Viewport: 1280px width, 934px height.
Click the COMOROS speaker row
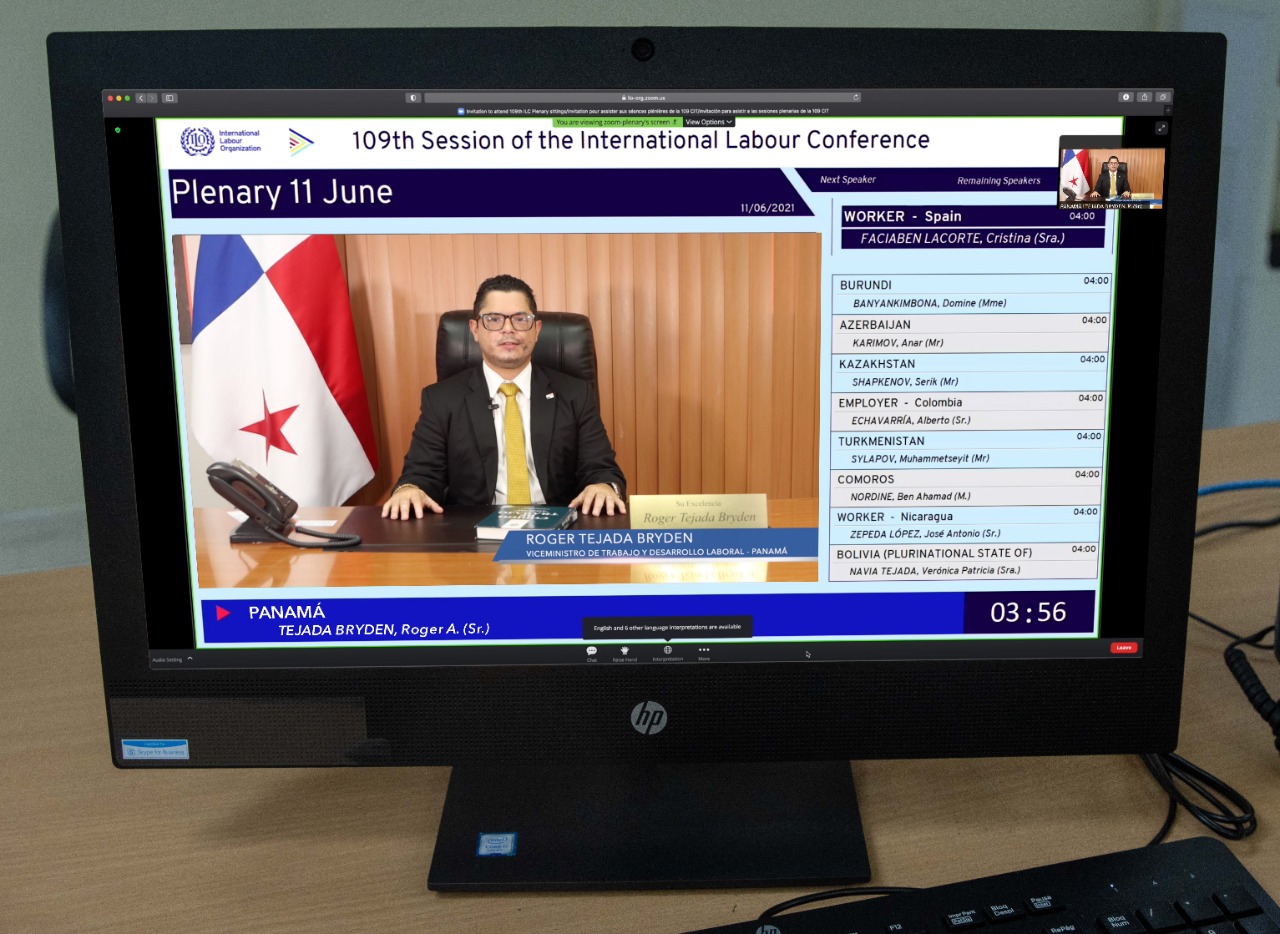tap(966, 479)
